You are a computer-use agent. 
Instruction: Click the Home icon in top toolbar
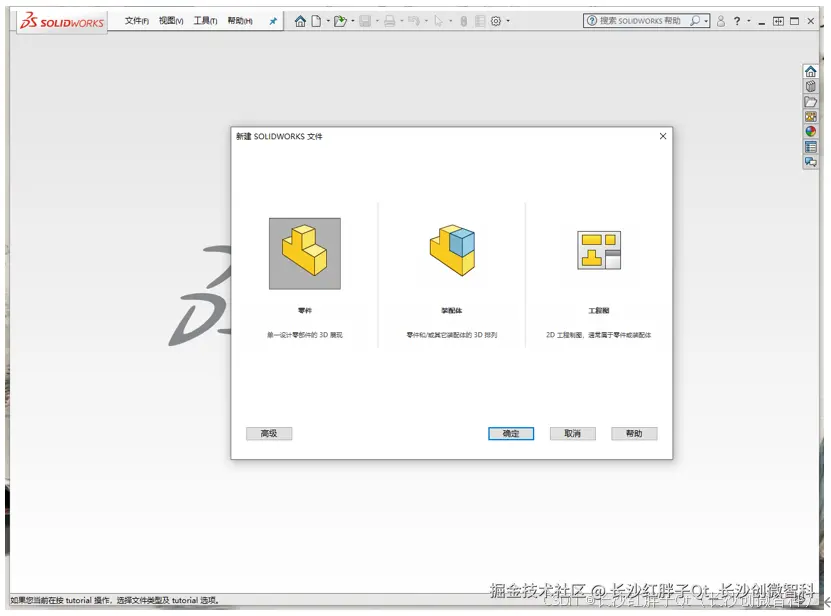(x=300, y=21)
